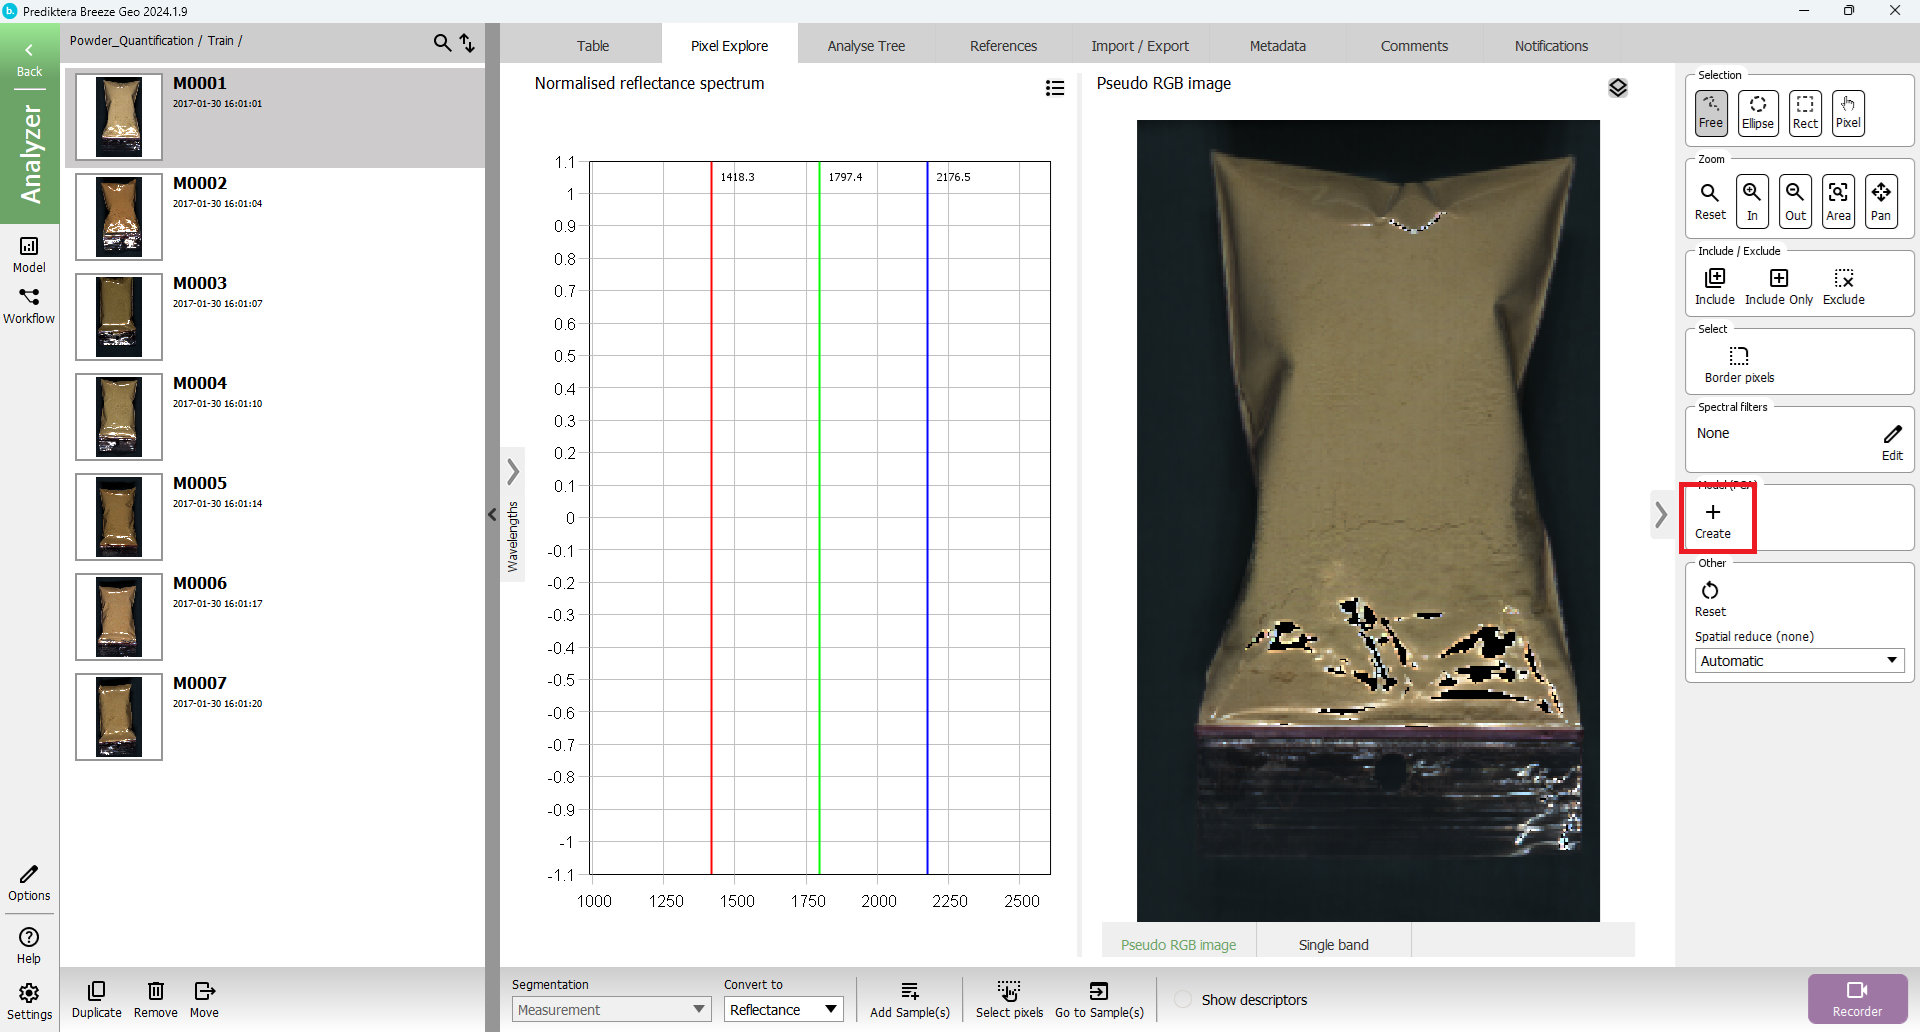Expand the Segmentation Measurement dropdown
1920x1032 pixels.
[x=611, y=1010]
